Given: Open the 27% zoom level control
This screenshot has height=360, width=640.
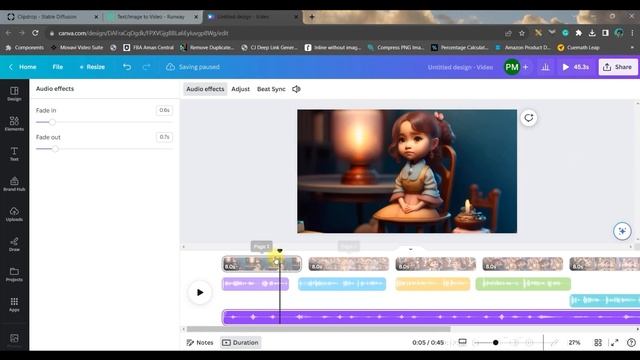Looking at the screenshot, I should point(574,342).
